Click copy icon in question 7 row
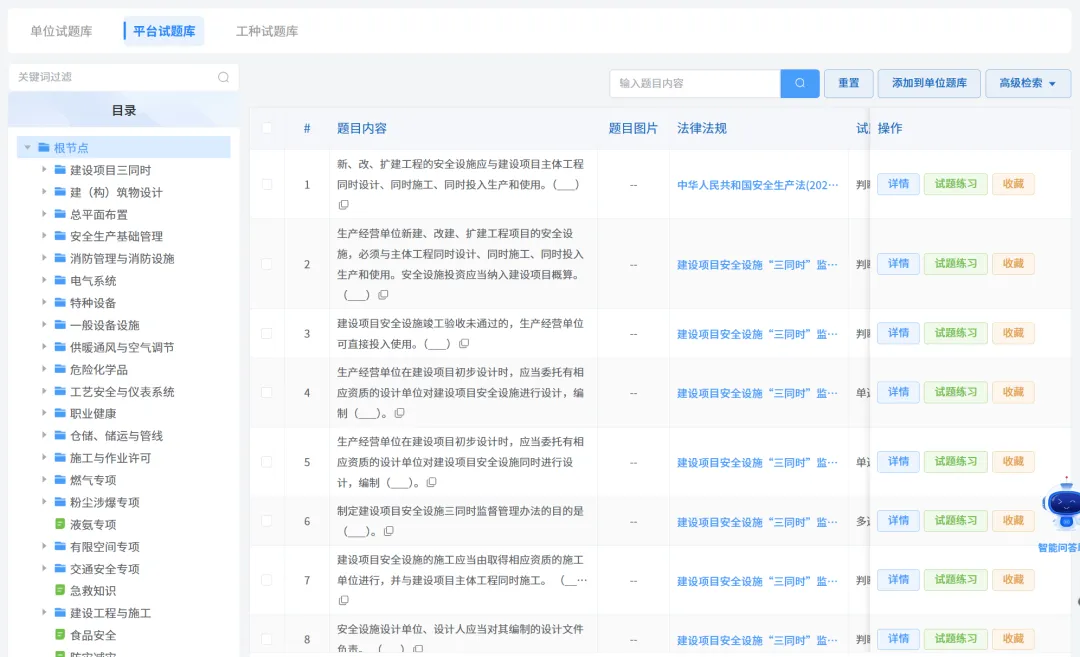This screenshot has width=1080, height=657. [x=343, y=601]
